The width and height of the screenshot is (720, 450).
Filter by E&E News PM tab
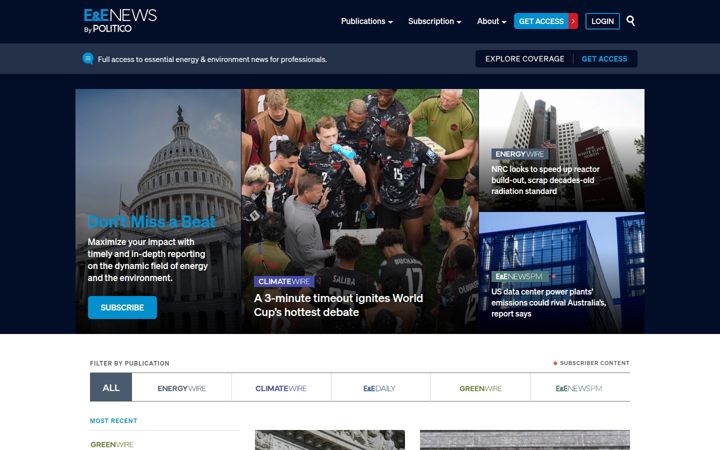(x=579, y=388)
